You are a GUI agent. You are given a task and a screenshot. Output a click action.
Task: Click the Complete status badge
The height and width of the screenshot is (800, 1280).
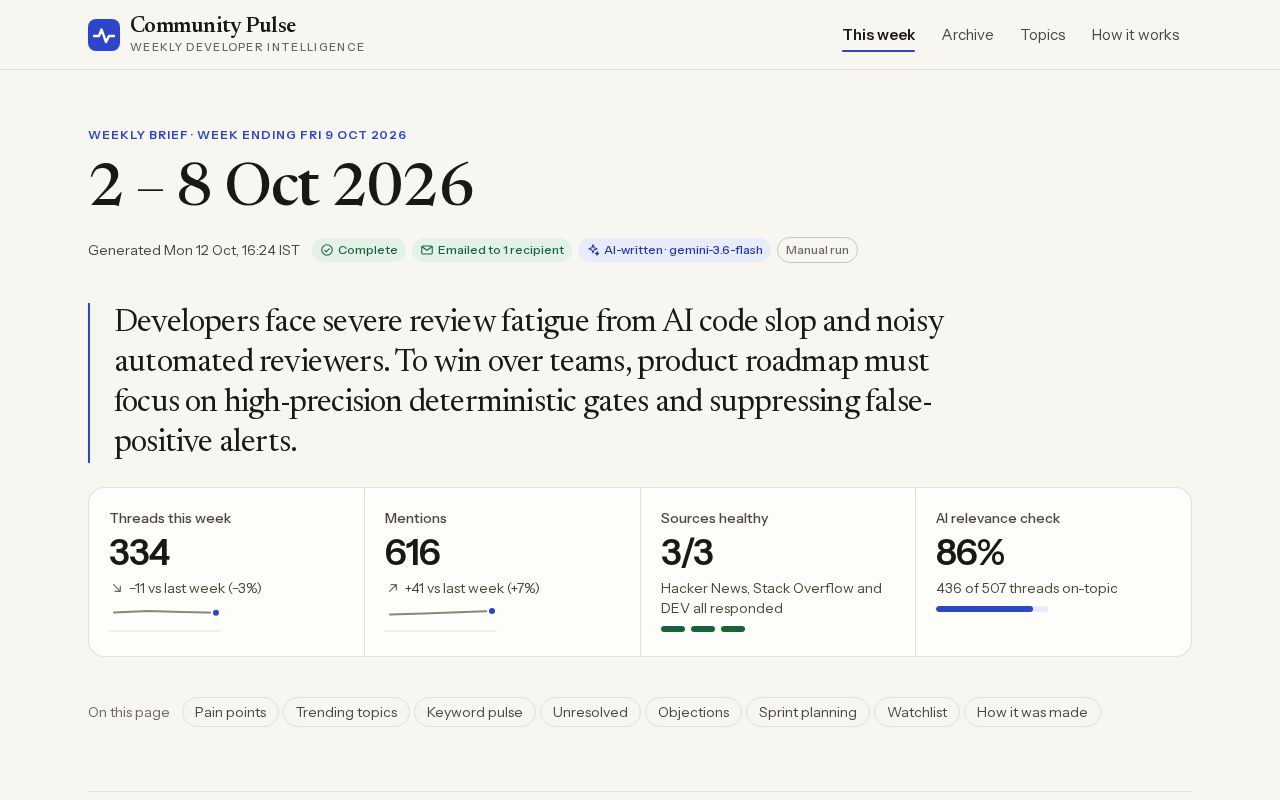point(359,250)
